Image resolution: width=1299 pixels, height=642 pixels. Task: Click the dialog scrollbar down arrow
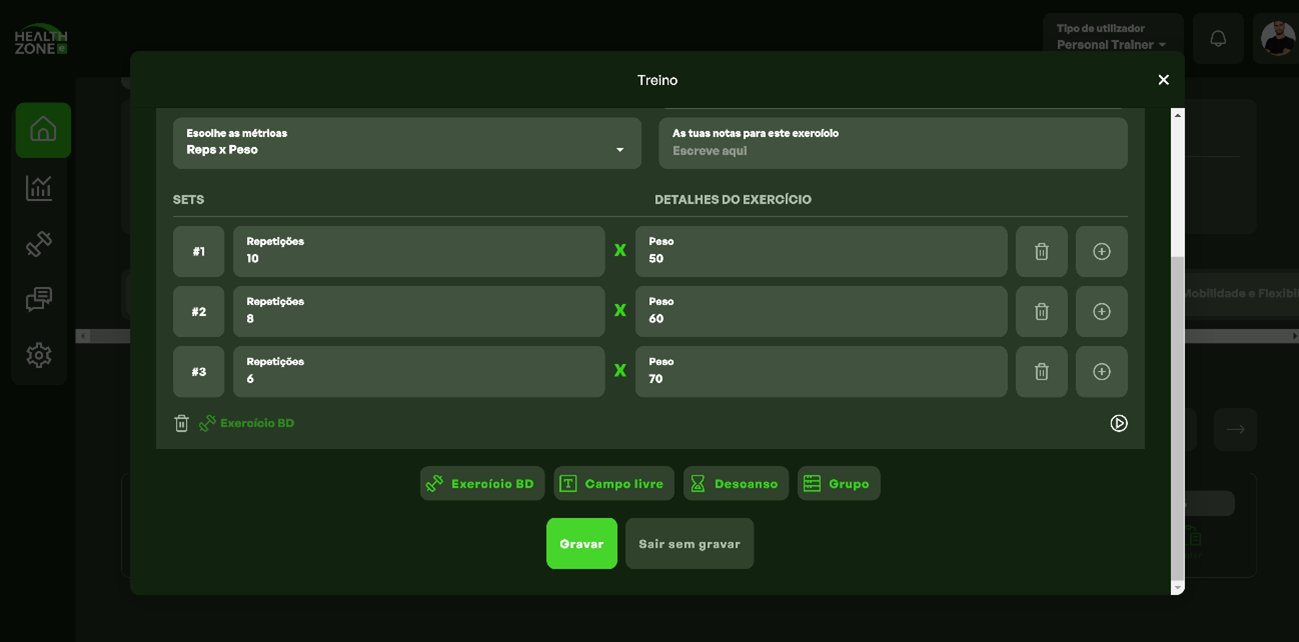[1177, 587]
